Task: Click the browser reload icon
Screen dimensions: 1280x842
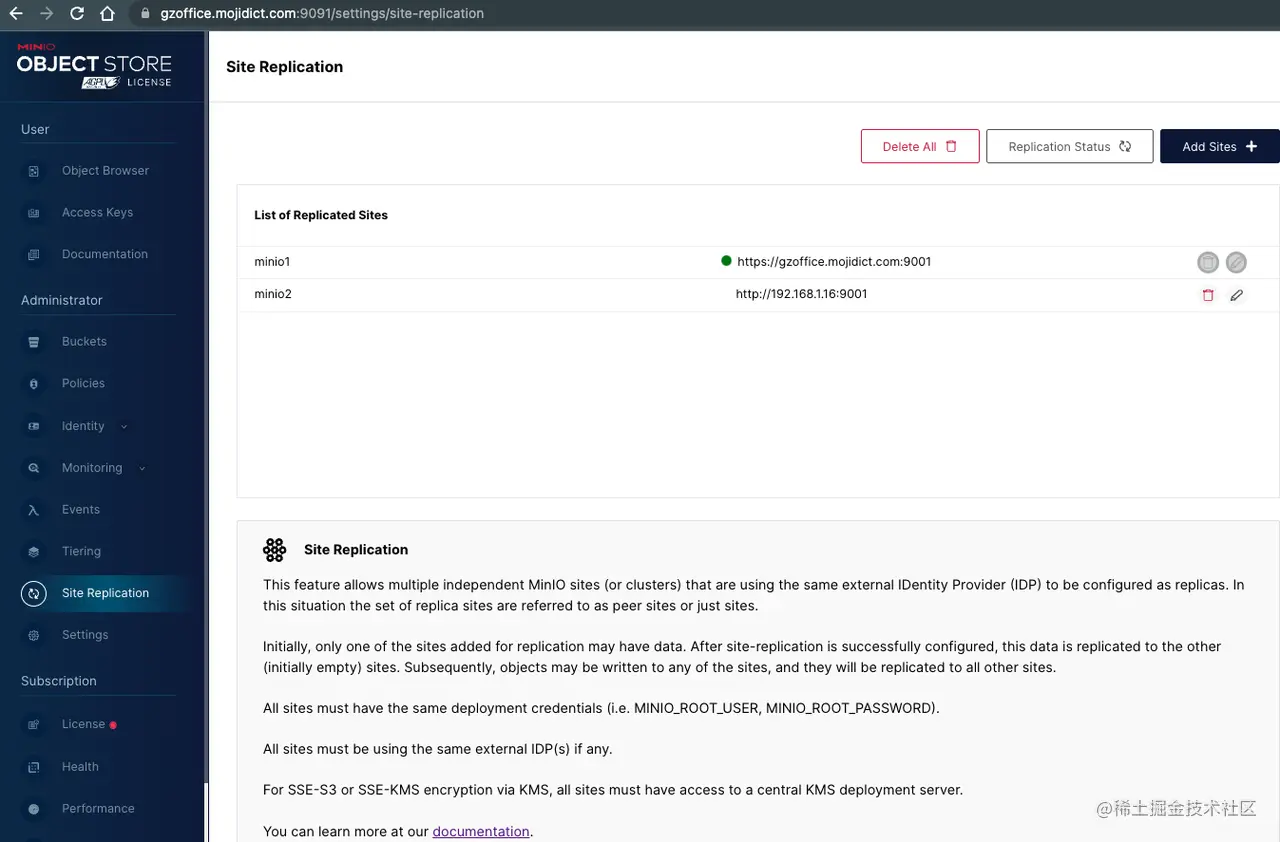Action: click(x=77, y=14)
